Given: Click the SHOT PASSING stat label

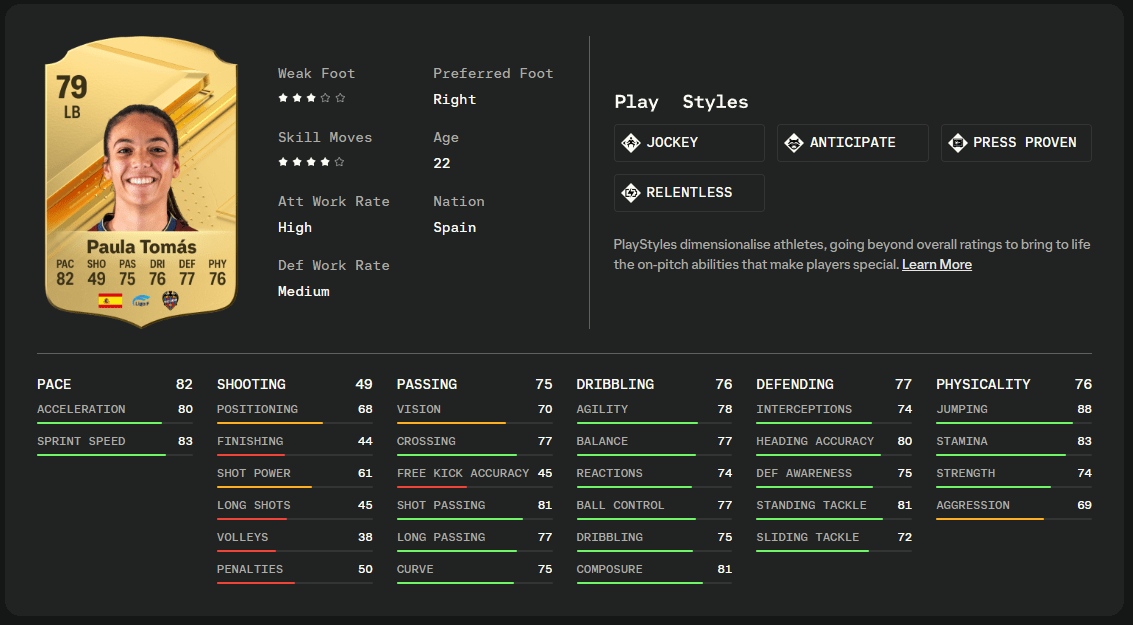Looking at the screenshot, I should click(x=441, y=505).
